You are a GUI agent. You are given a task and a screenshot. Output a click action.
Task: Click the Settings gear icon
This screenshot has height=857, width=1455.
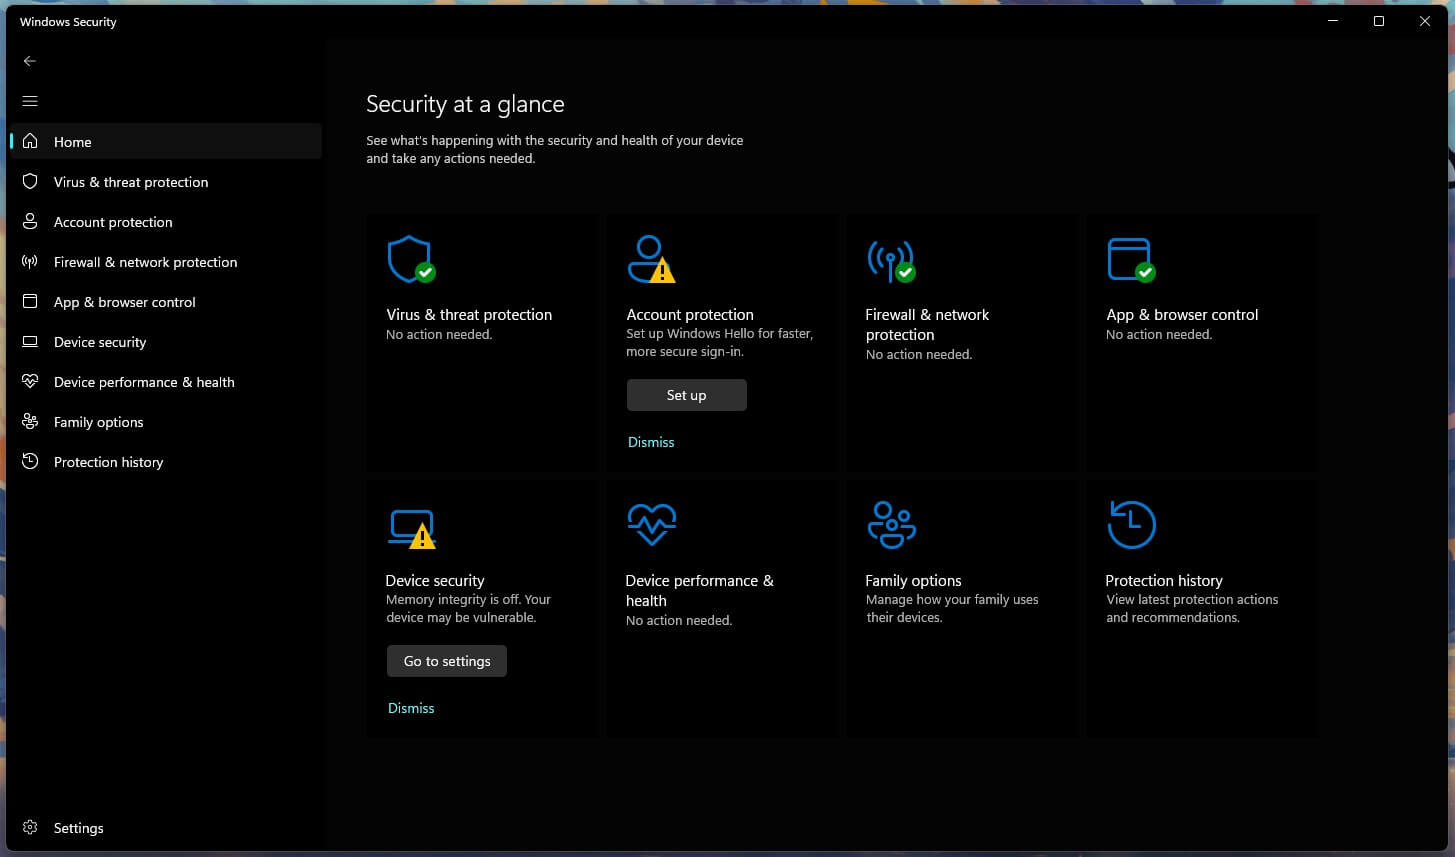point(30,827)
